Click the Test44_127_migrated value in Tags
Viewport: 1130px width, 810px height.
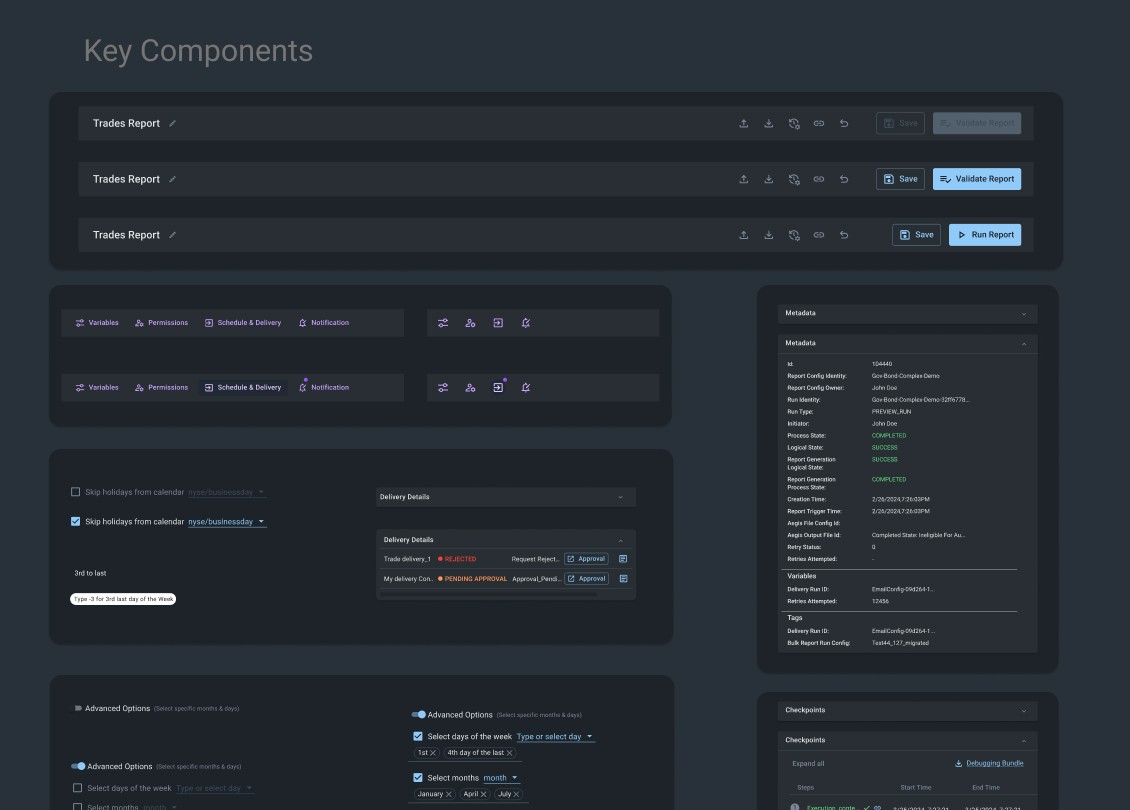point(900,643)
